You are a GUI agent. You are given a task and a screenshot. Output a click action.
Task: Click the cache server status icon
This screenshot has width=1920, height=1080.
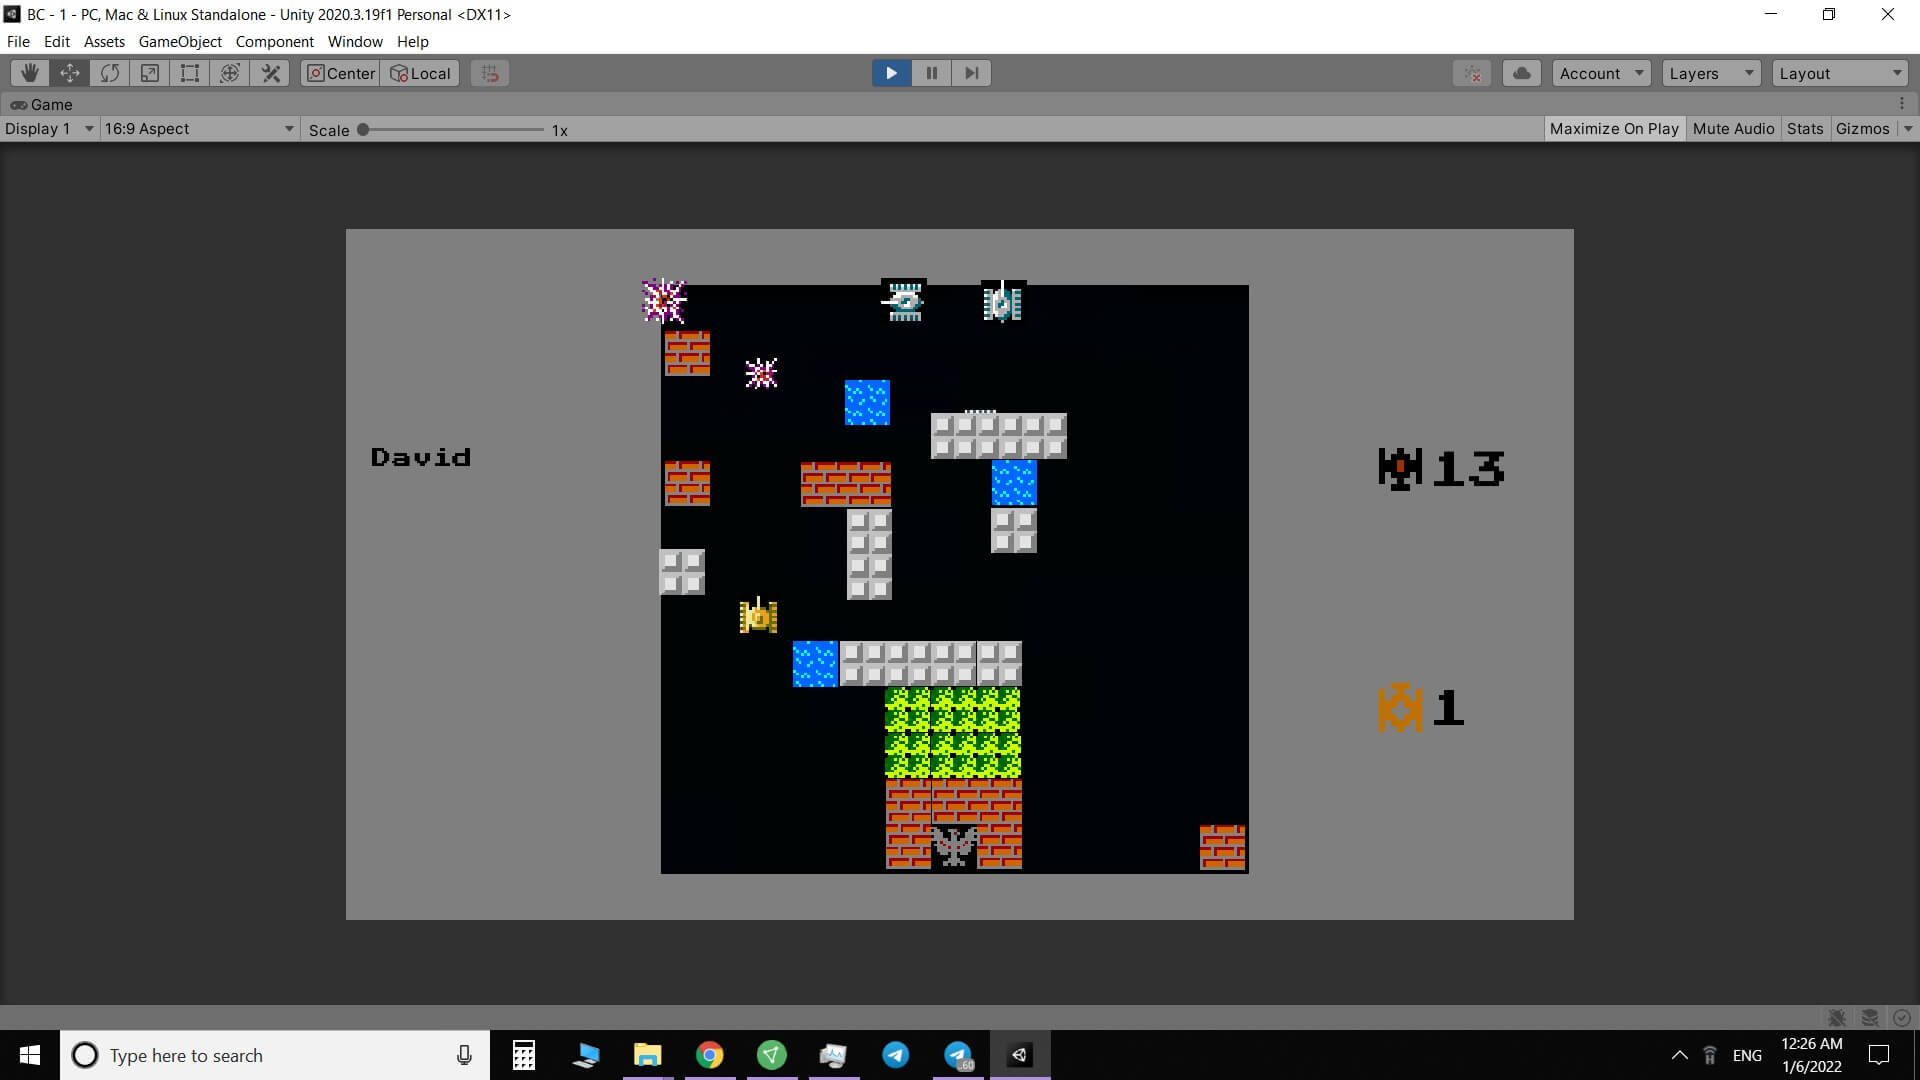(1870, 1017)
